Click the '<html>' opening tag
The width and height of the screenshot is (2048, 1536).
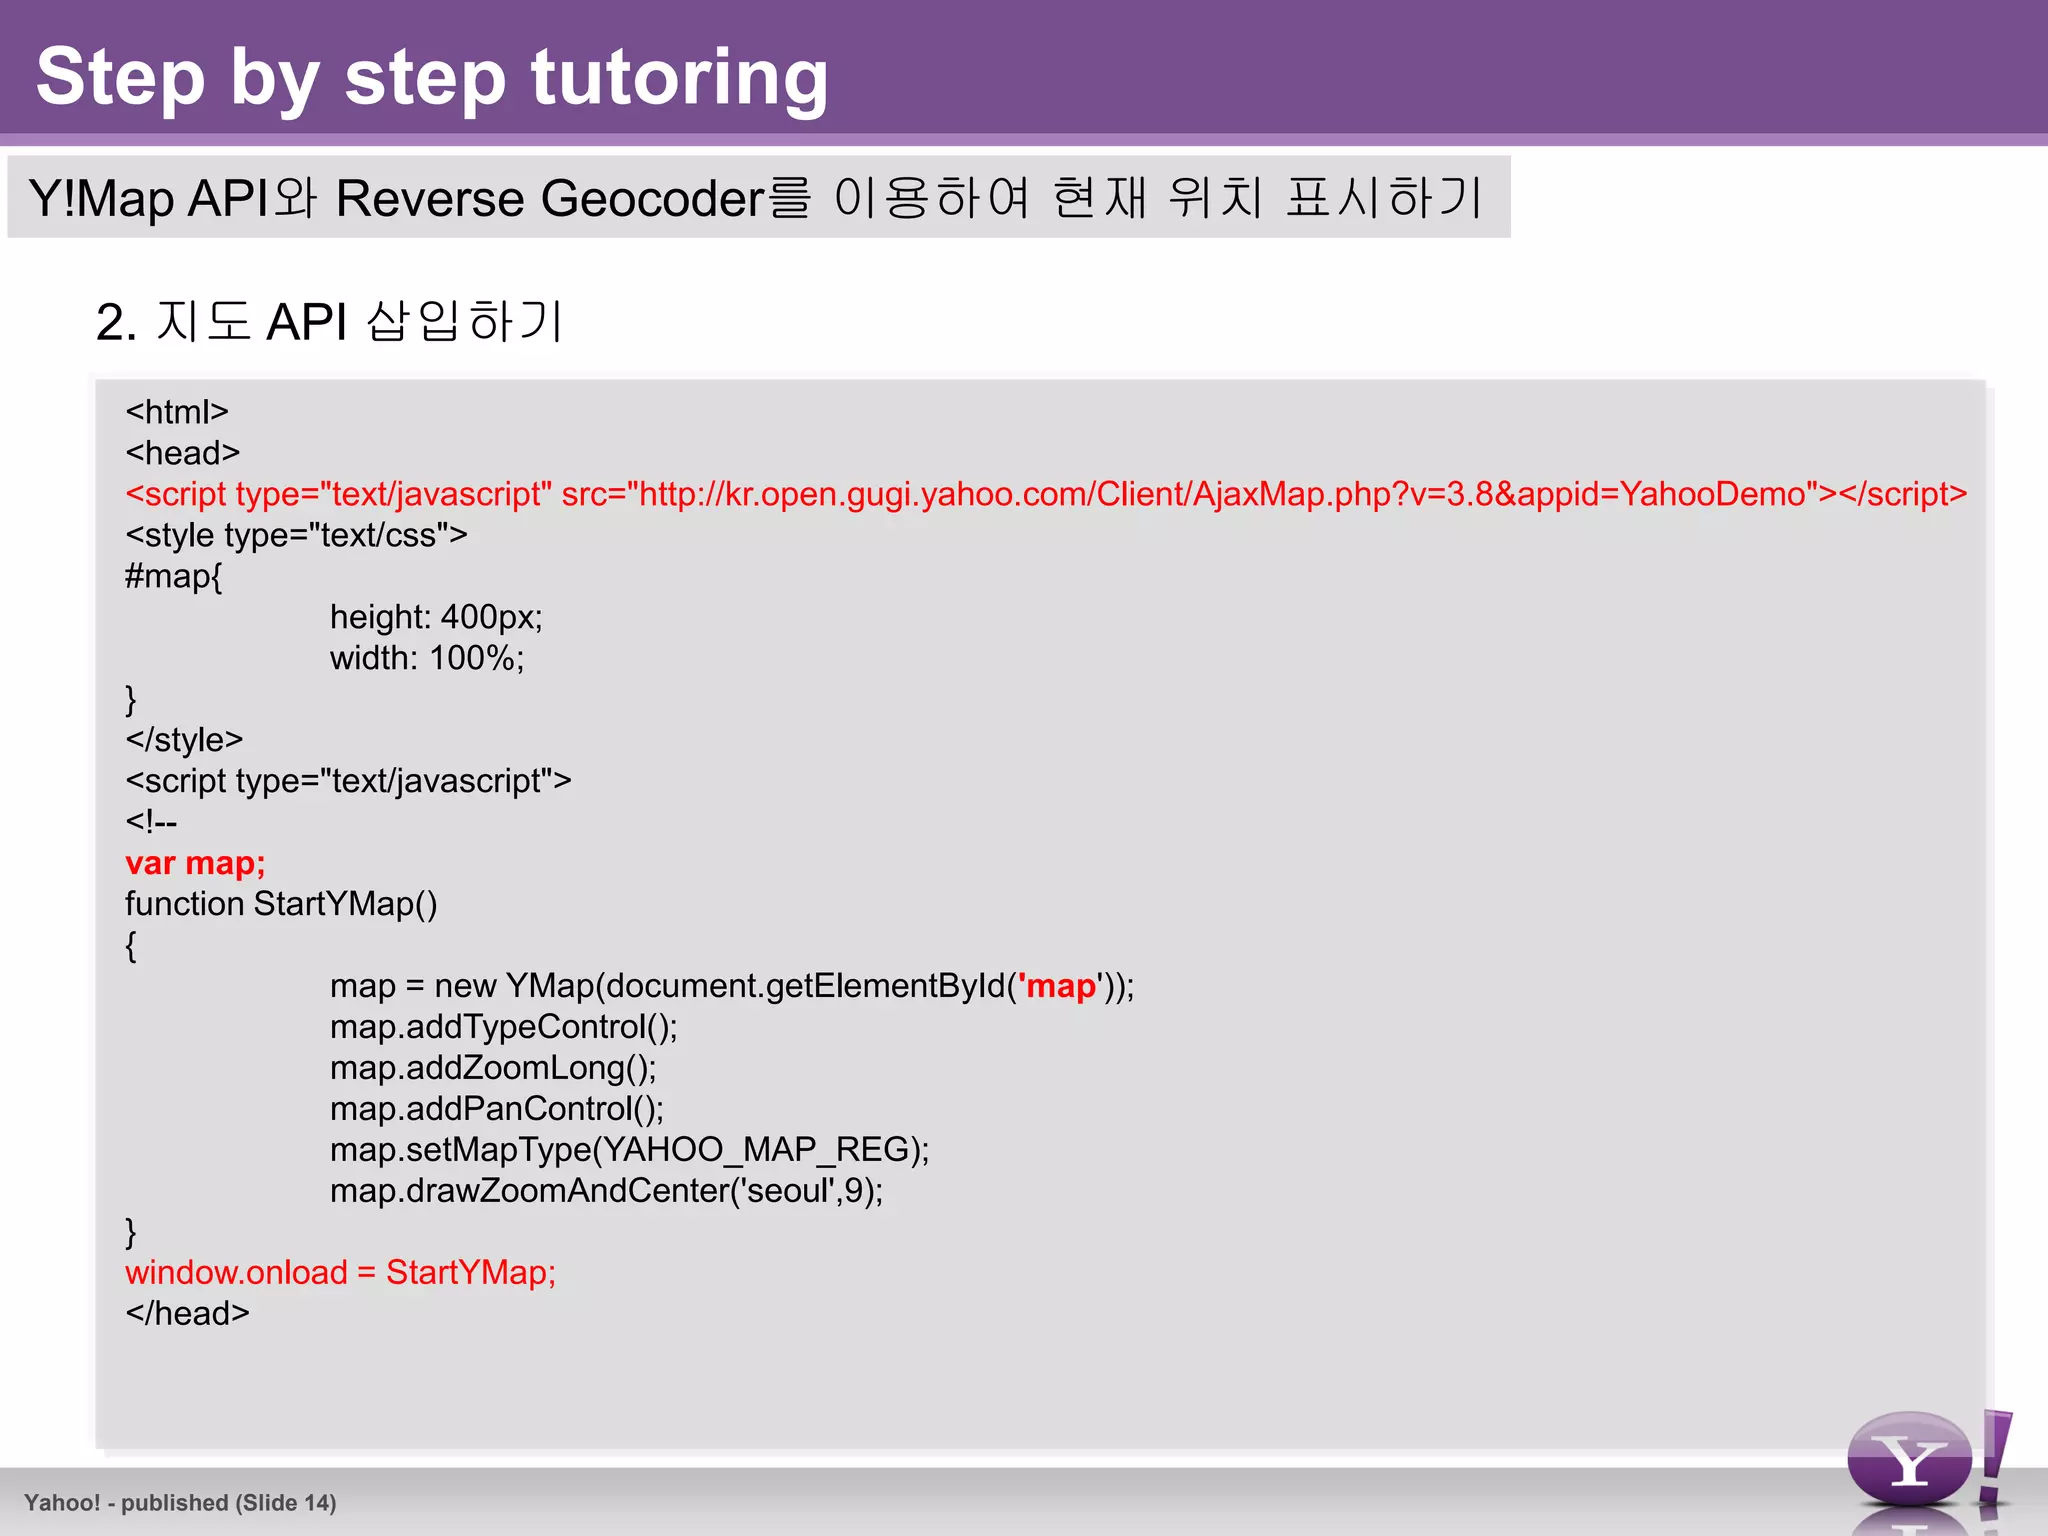pos(177,412)
